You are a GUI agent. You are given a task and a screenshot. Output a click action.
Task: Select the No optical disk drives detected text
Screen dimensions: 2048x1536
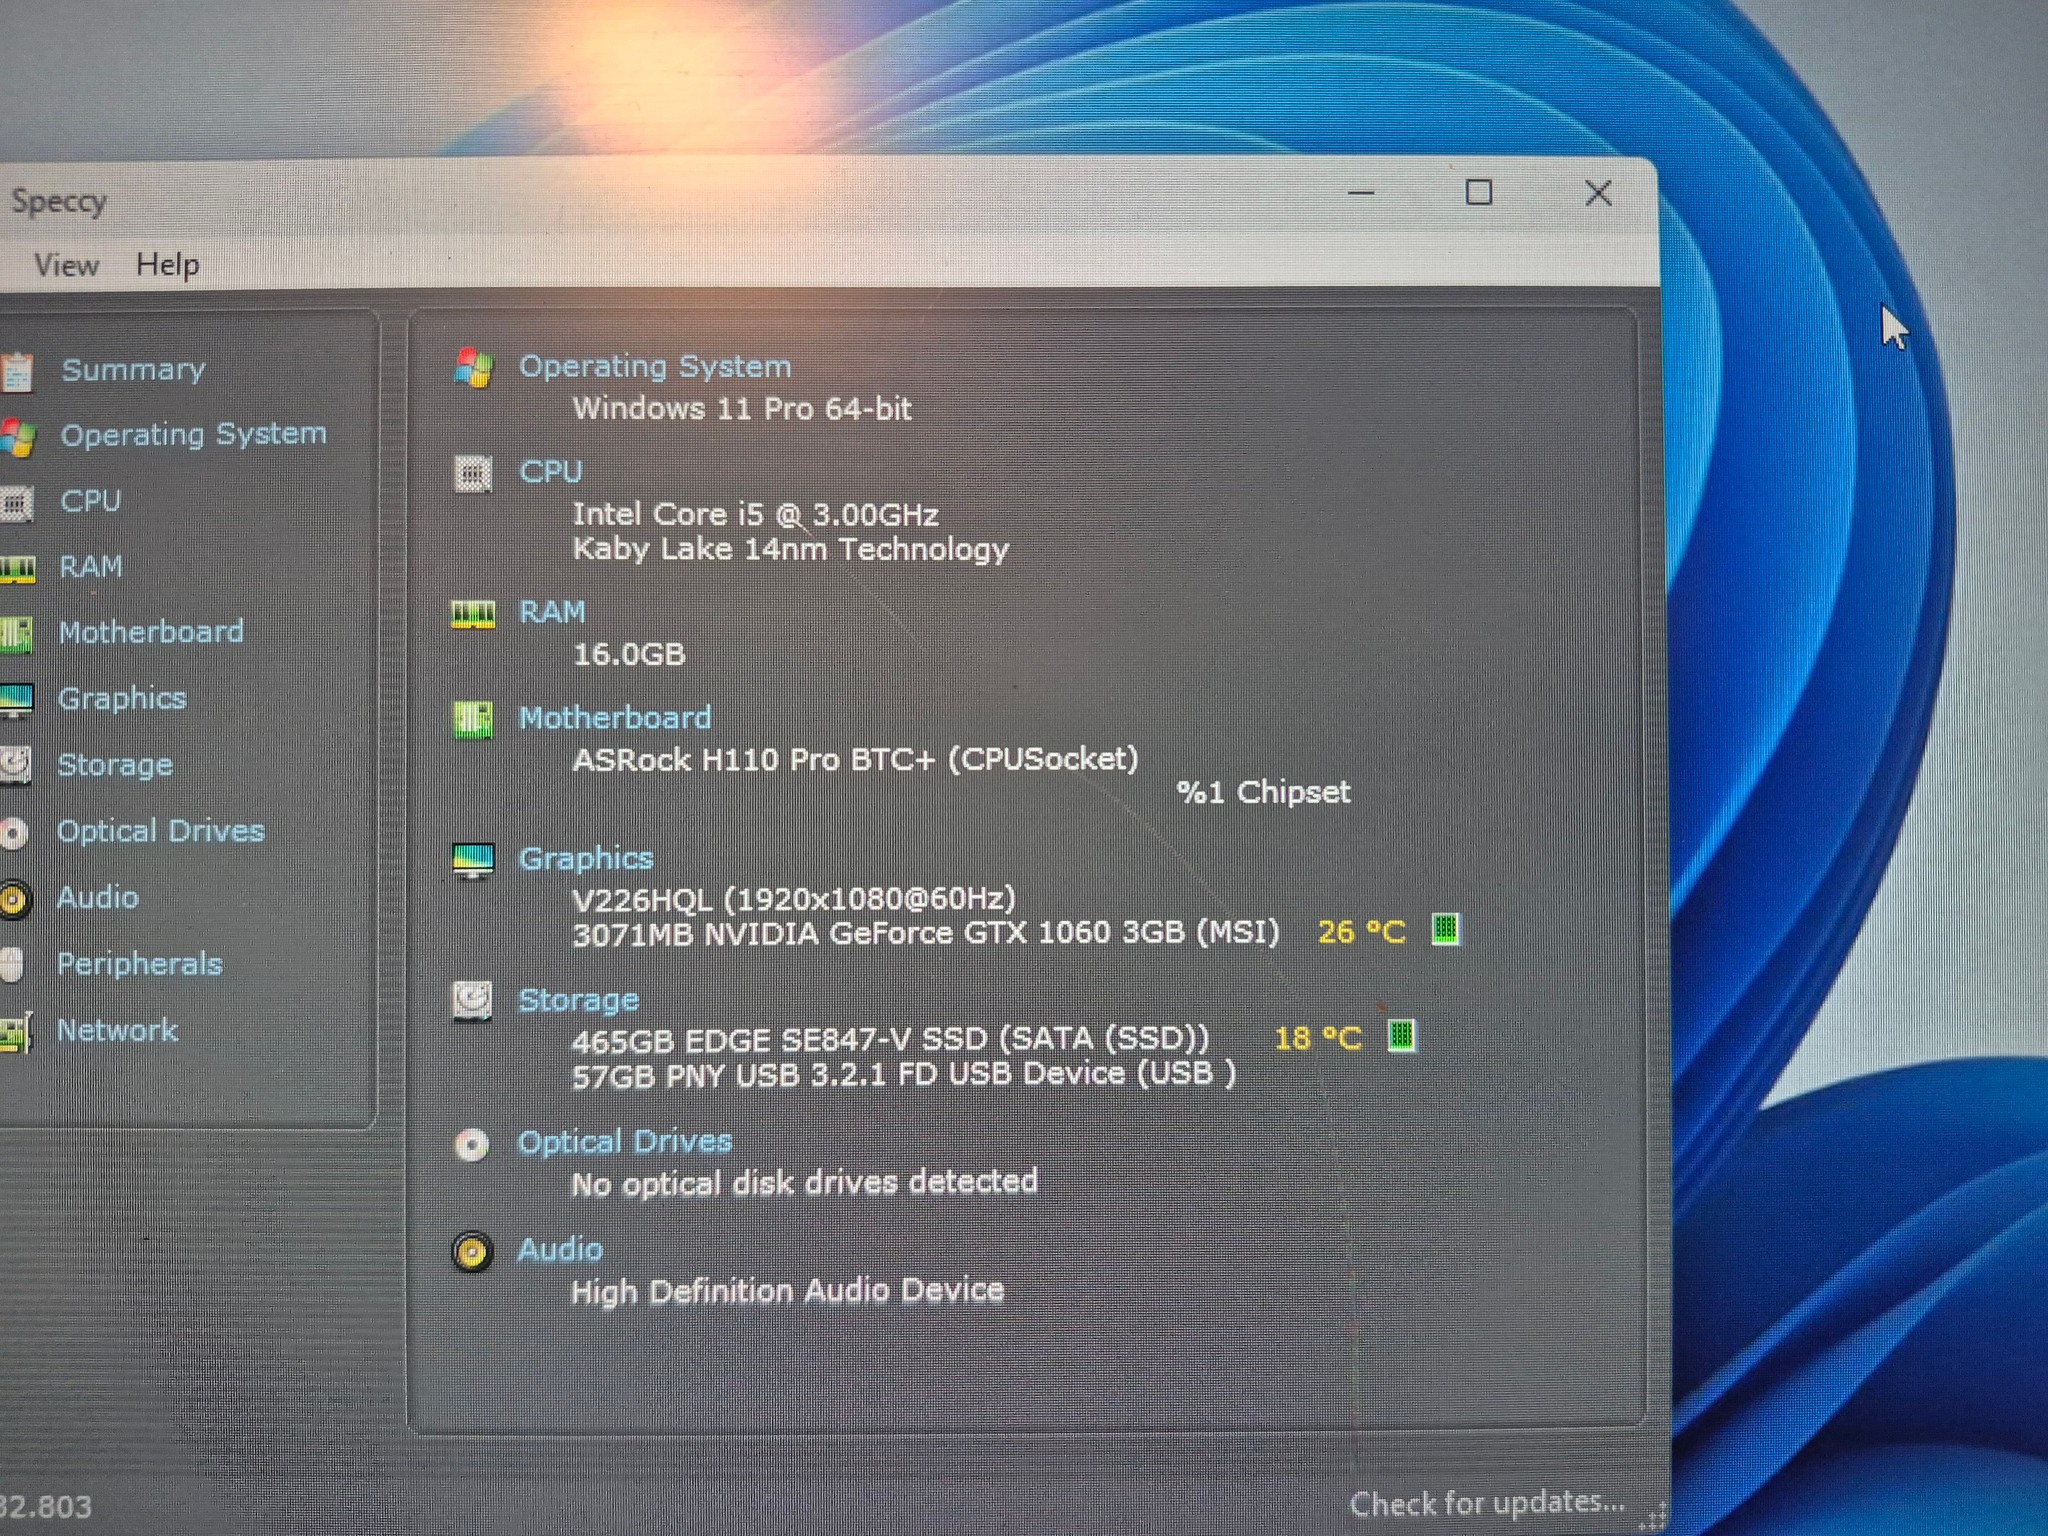click(x=804, y=1183)
